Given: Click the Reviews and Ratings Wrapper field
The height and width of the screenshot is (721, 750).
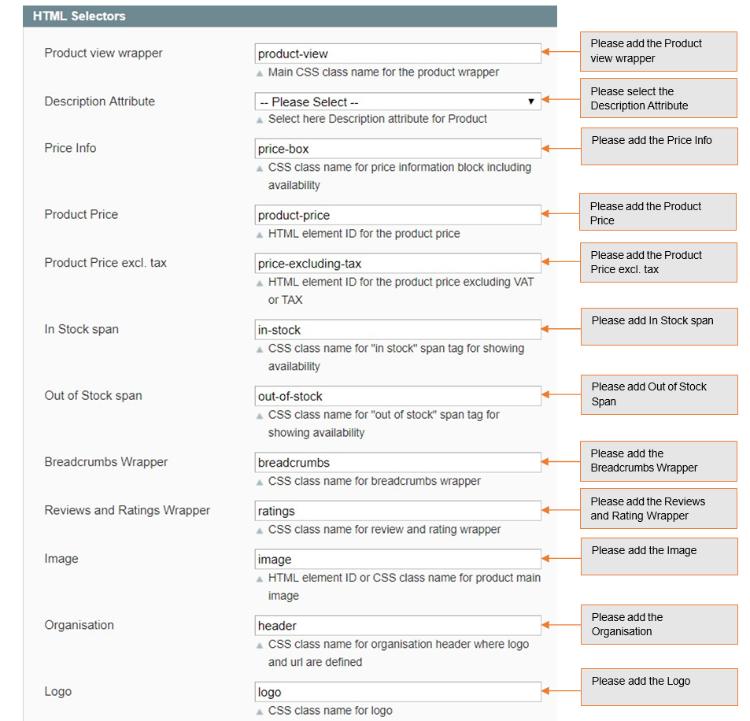Looking at the screenshot, I should (x=397, y=511).
